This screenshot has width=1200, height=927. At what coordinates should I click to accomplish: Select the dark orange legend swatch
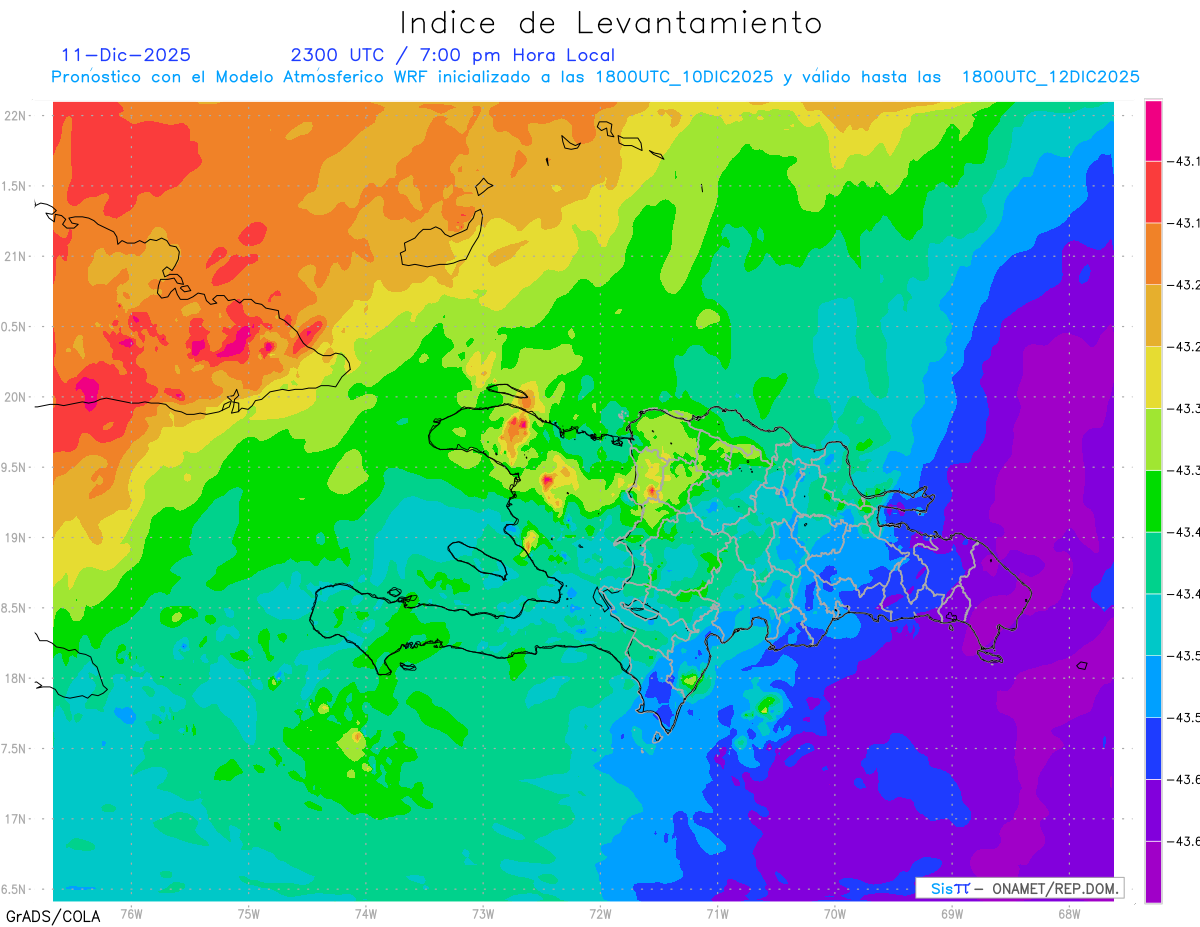click(x=1153, y=253)
